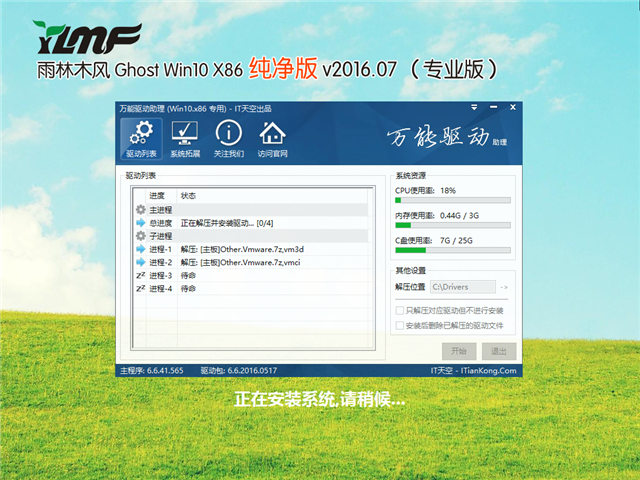640x480 pixels.
Task: Click the arrow icon beside 进程-2
Action: tap(140, 262)
